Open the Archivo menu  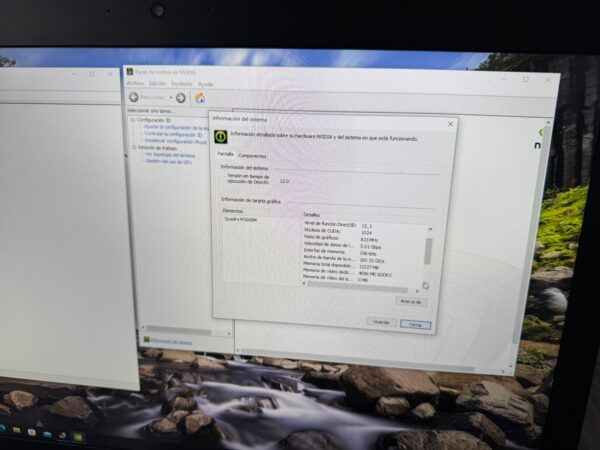(x=135, y=83)
